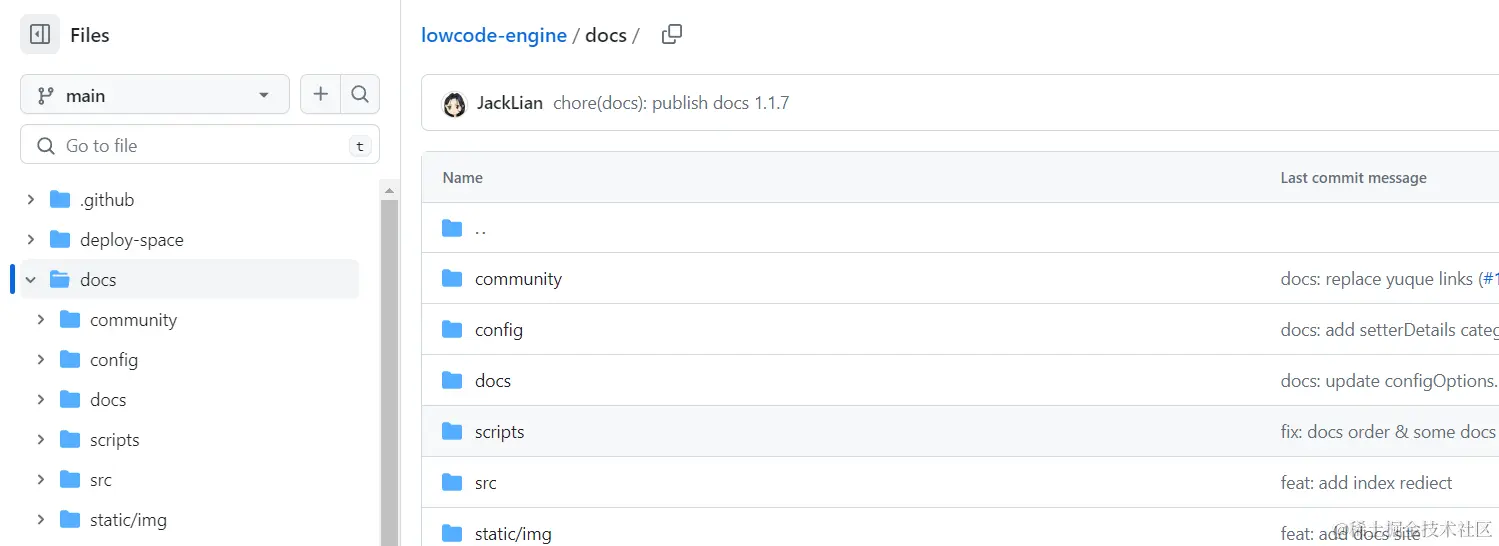The width and height of the screenshot is (1499, 546).
Task: Collapse the docs folder in tree
Action: point(31,280)
